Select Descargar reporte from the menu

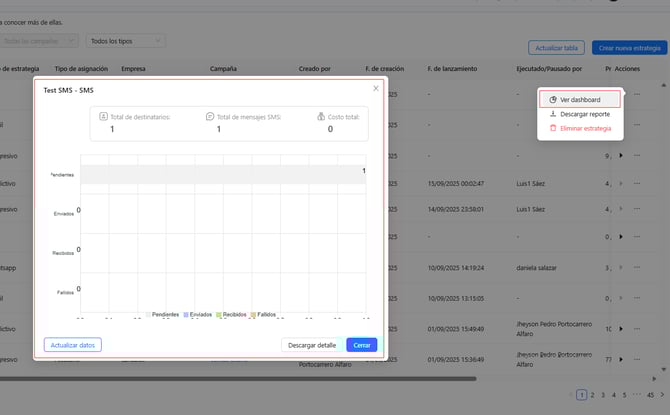tap(585, 114)
